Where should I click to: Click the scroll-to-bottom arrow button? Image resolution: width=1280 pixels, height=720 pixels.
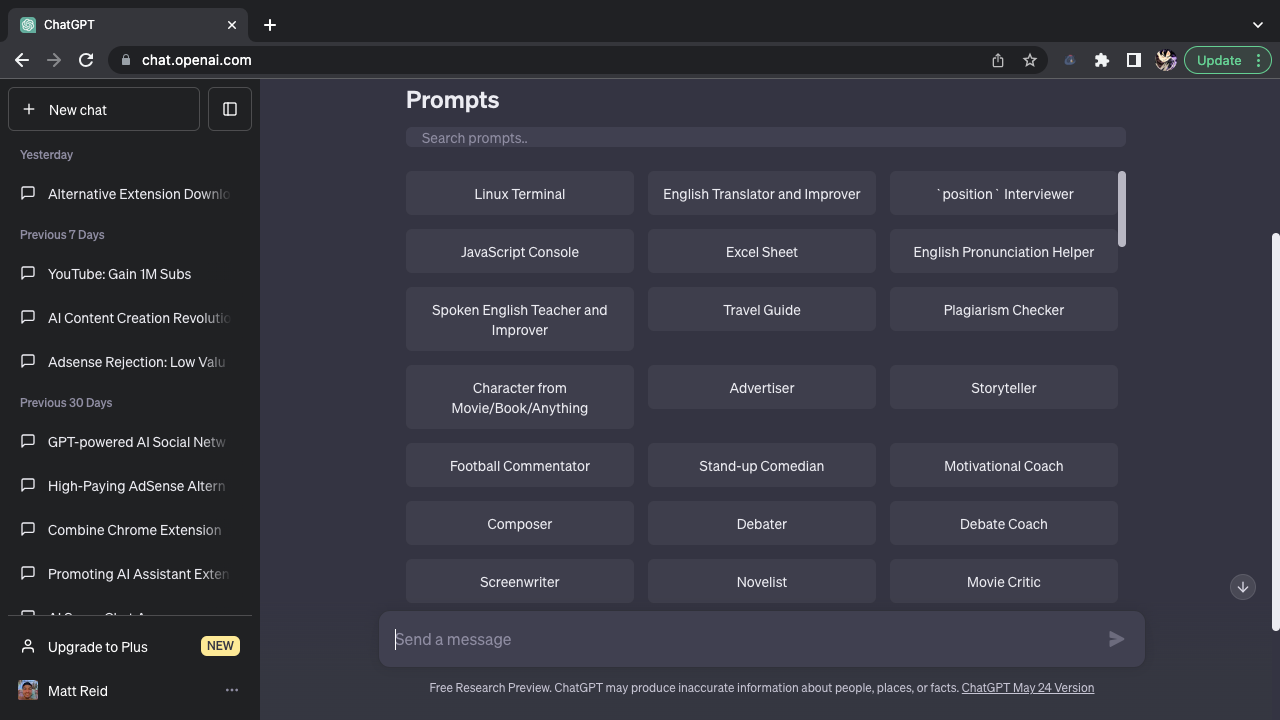click(x=1243, y=587)
